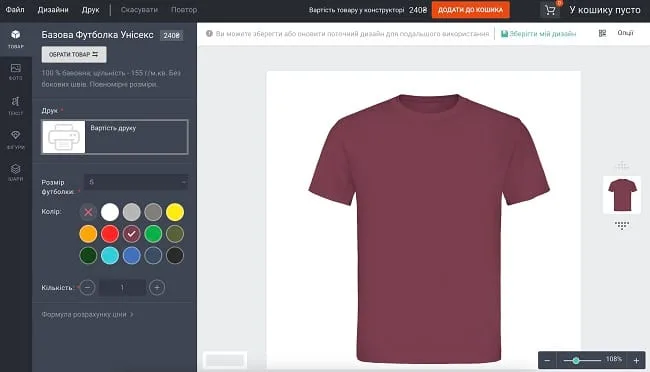Click the printer icon in Друк box

(x=64, y=137)
